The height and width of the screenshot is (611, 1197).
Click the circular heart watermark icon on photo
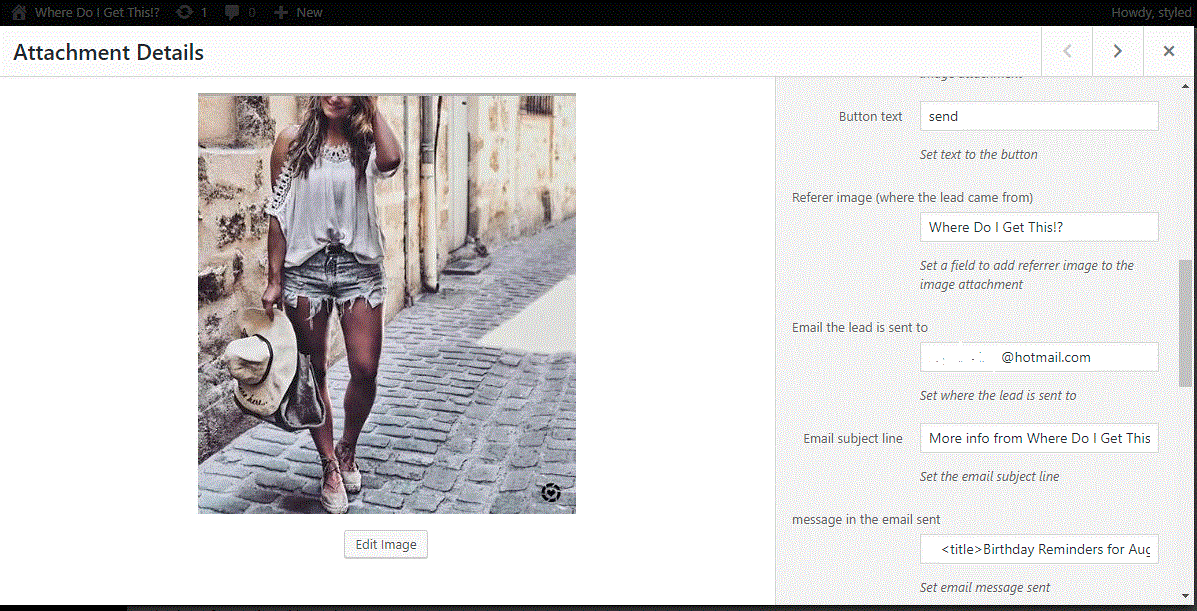click(551, 493)
